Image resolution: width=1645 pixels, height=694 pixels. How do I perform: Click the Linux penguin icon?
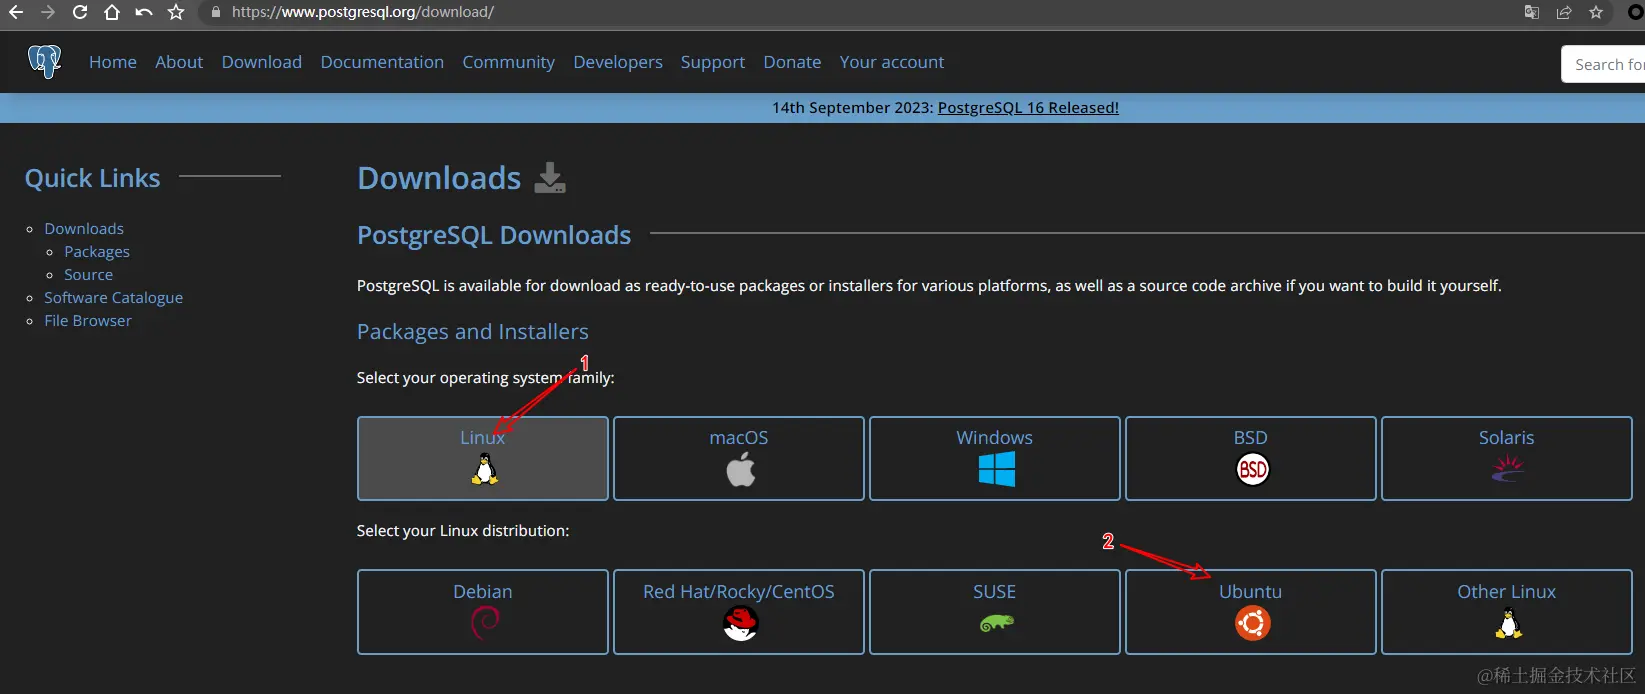pos(484,469)
